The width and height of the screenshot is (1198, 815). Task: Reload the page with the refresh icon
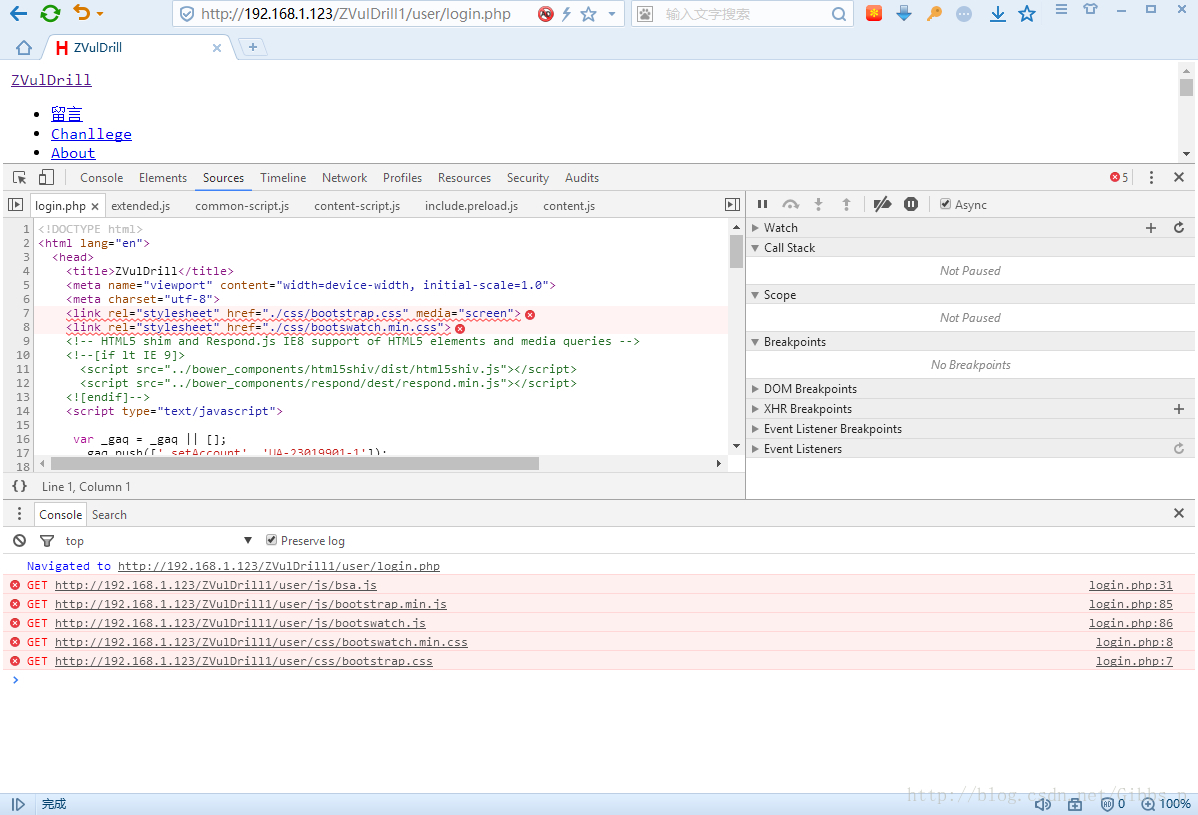click(x=50, y=13)
